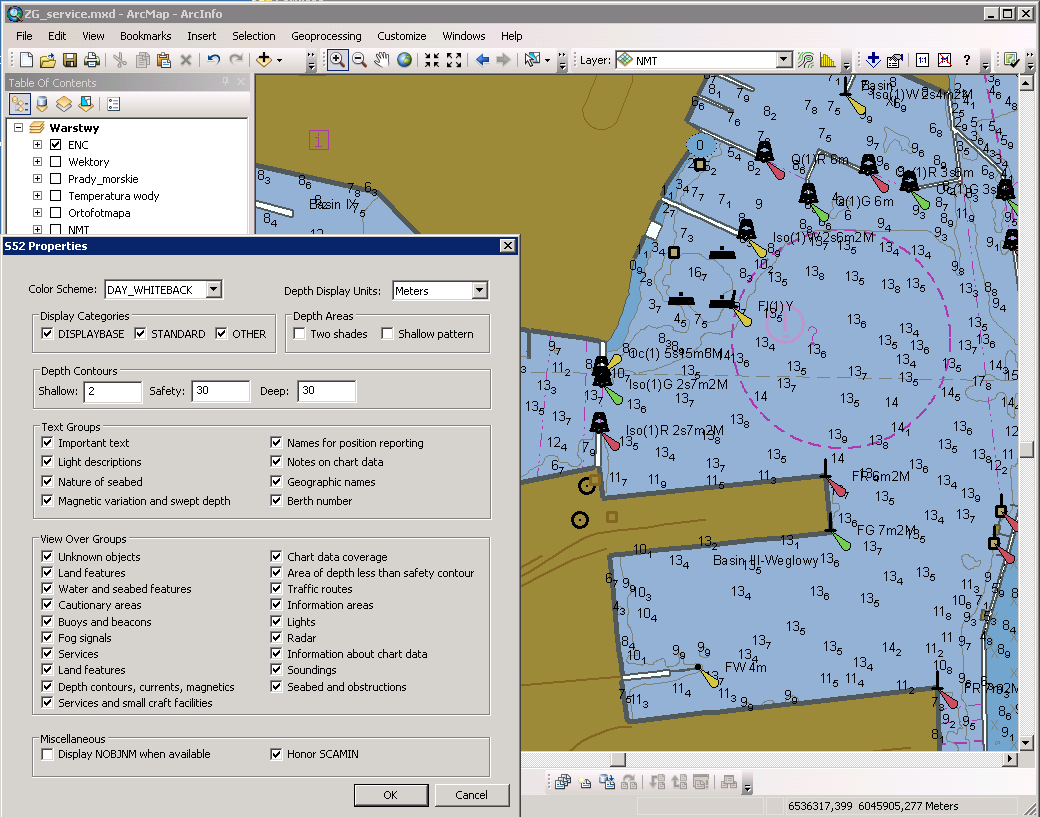1040x817 pixels.
Task: Choose the Select Features arrow tool
Action: coord(532,60)
